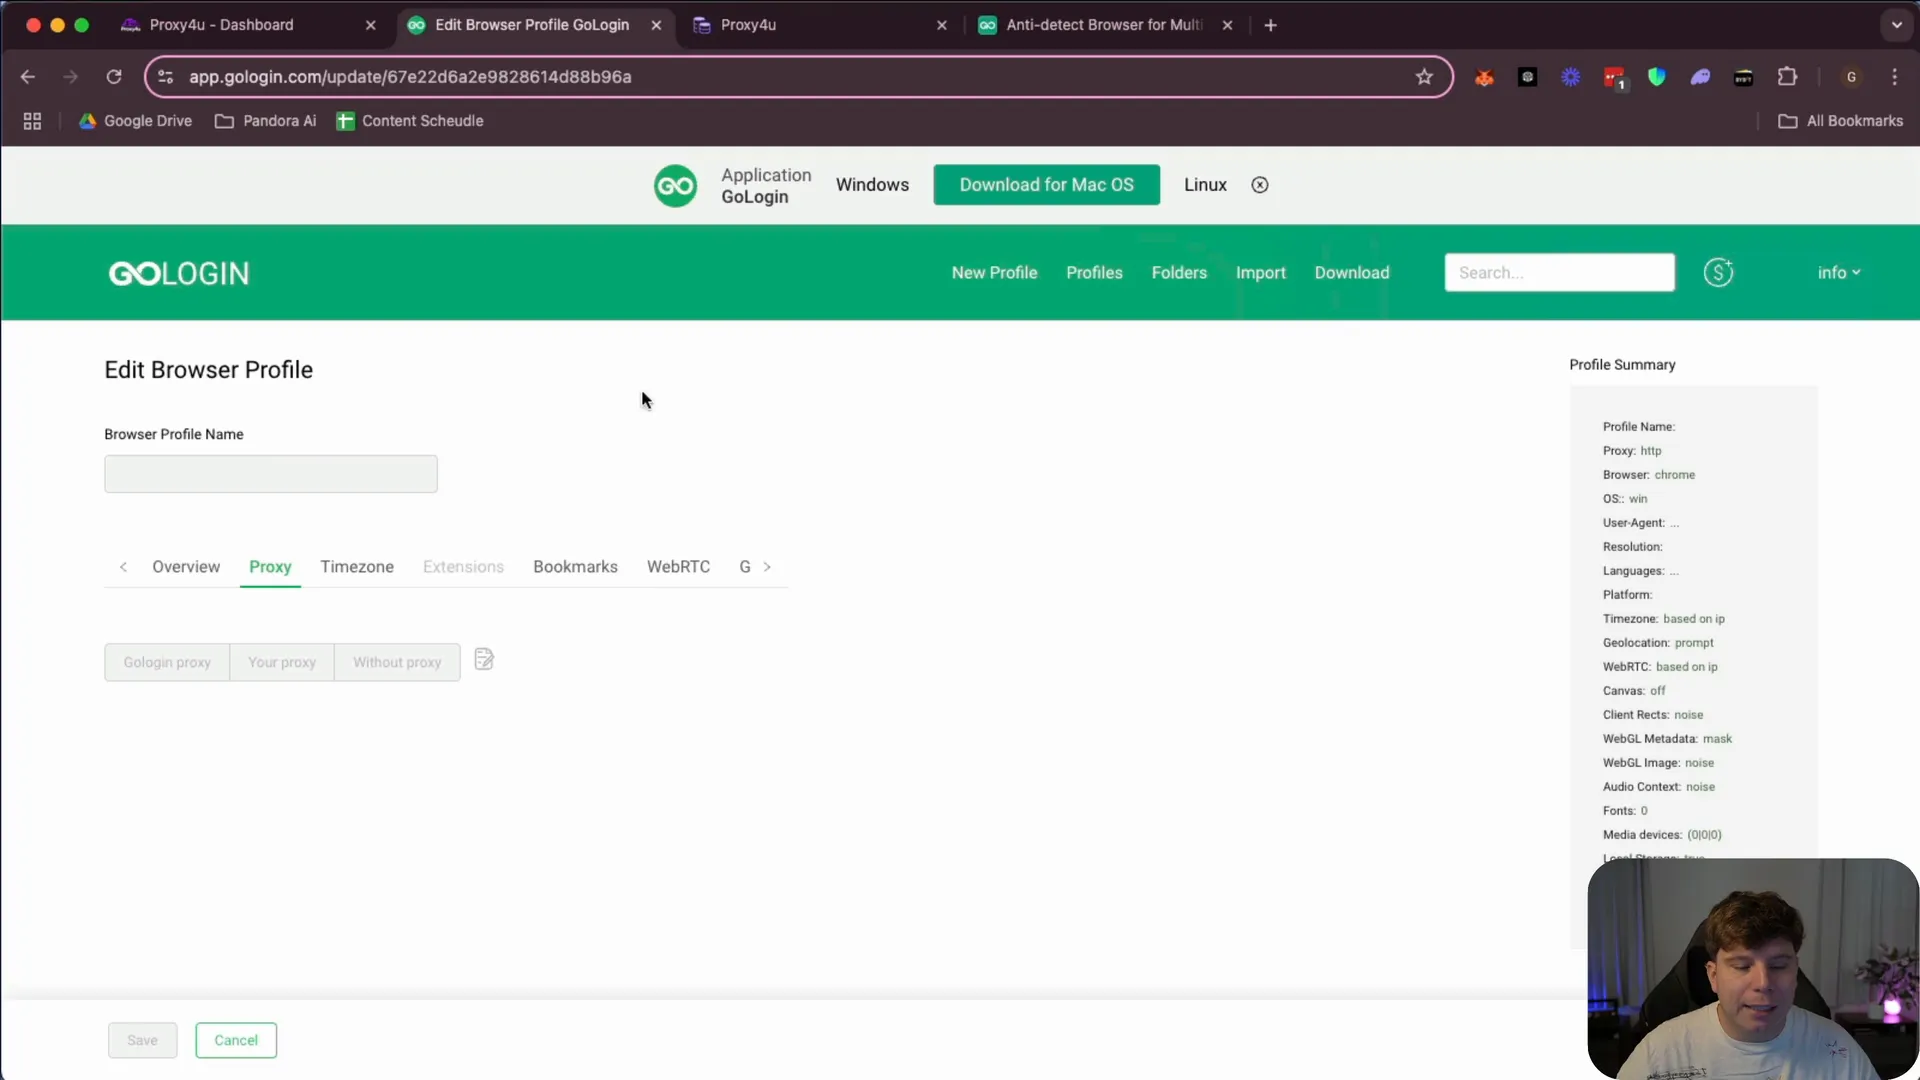This screenshot has width=1920, height=1080.
Task: Select Linux download option
Action: click(x=1205, y=185)
